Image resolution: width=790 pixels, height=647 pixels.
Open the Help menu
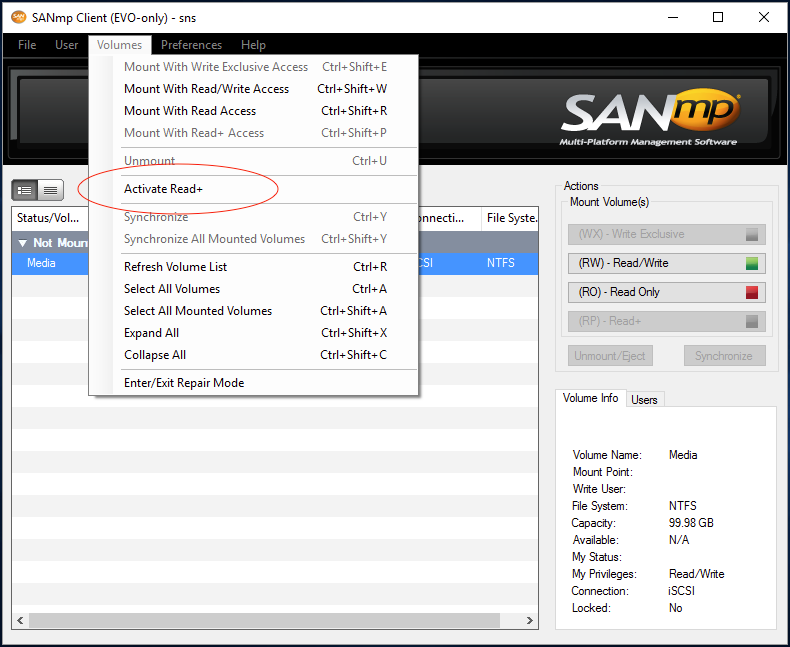(253, 45)
